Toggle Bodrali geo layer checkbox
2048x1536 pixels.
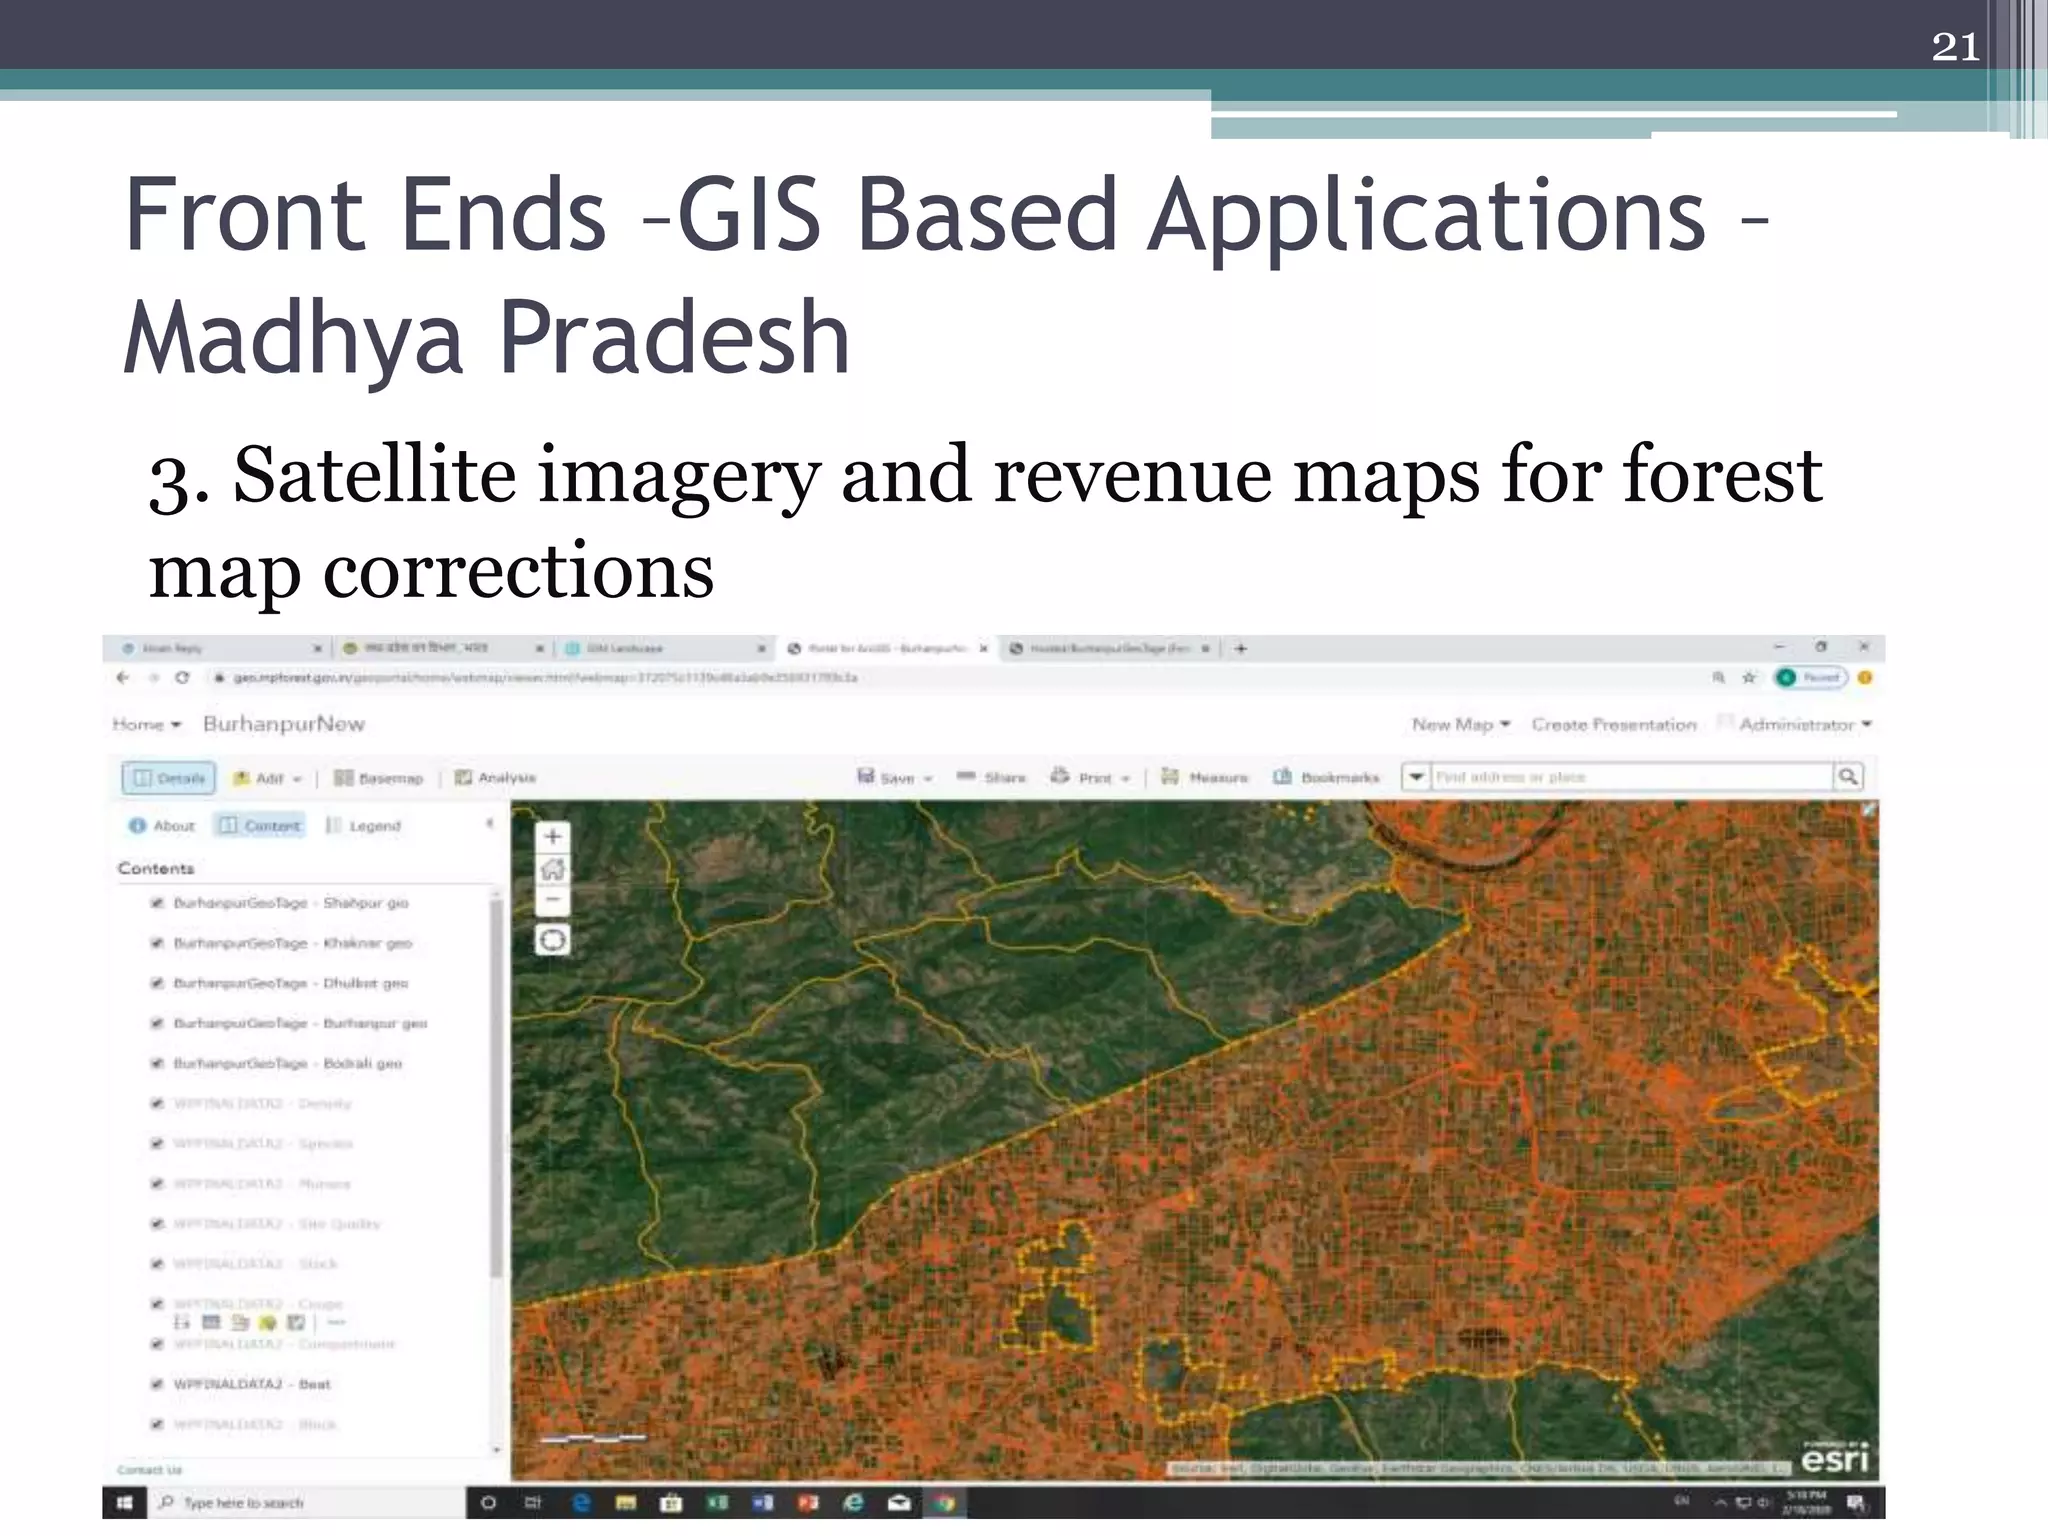click(157, 1063)
